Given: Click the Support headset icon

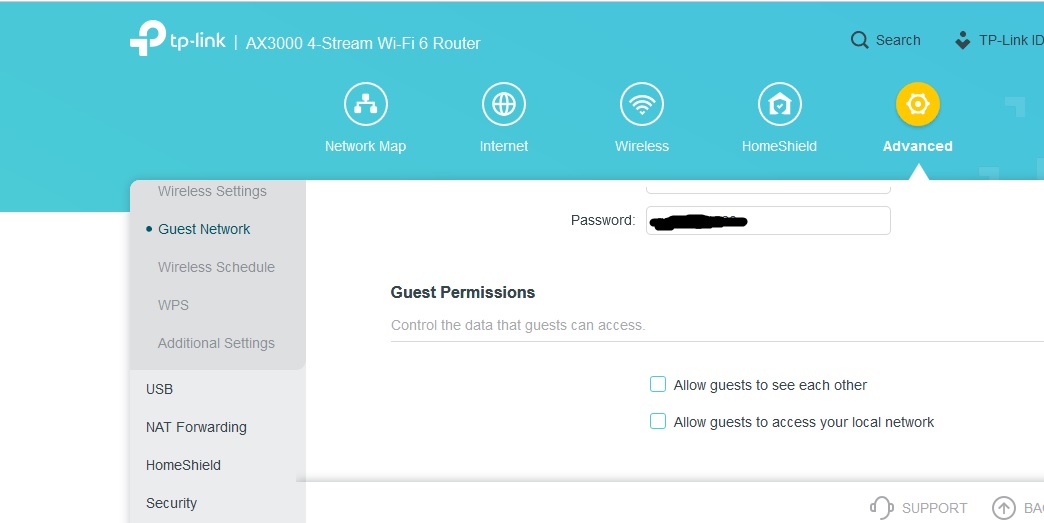Looking at the screenshot, I should click(882, 508).
